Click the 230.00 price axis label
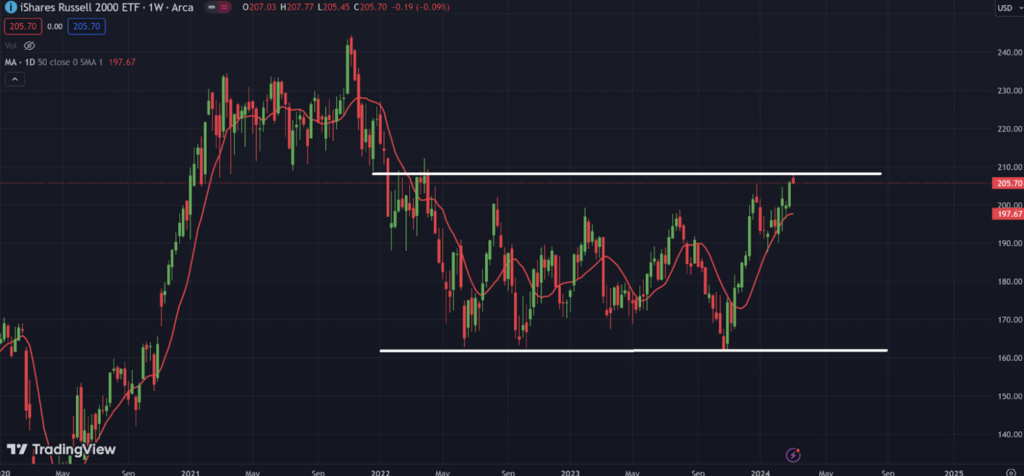Viewport: 1024px width, 476px height. [x=1008, y=91]
